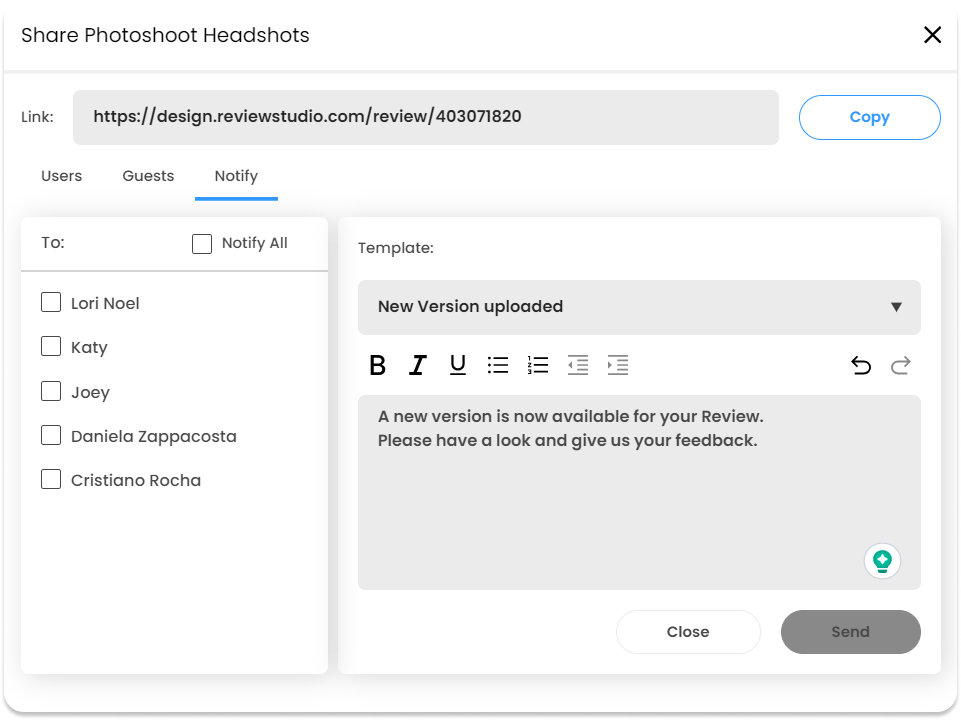Send the notification message
961x720 pixels.
coord(850,631)
